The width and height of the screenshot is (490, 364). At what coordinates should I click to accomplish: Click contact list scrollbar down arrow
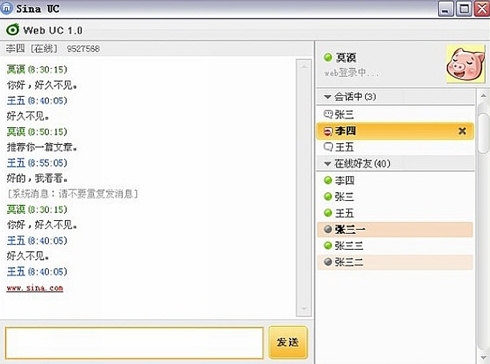tap(483, 358)
